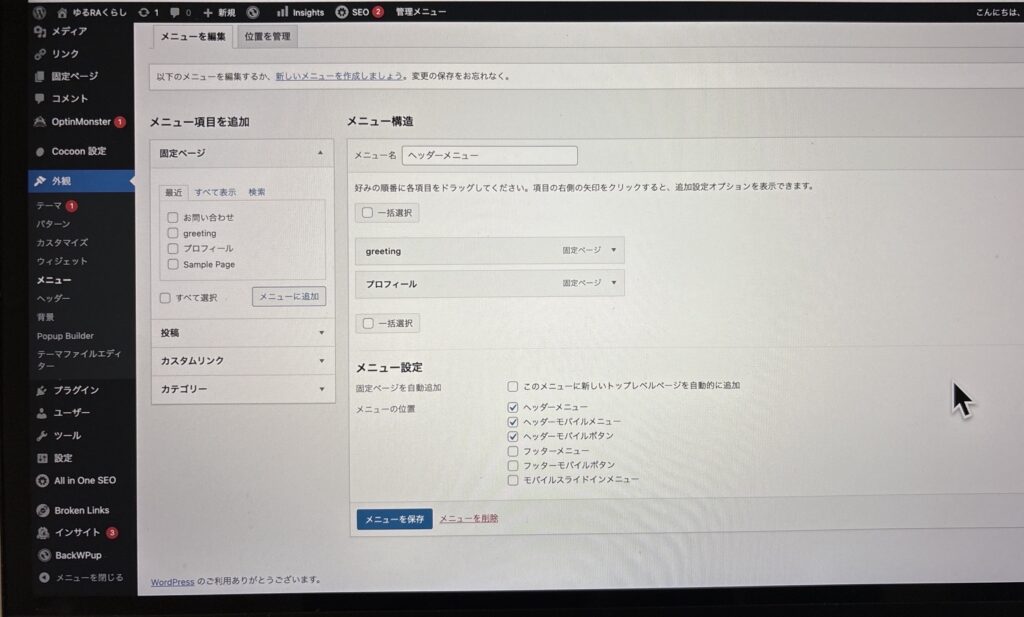Screen dimensions: 1024x617
Task: Expand the greeting menu item options arrow
Action: (613, 251)
